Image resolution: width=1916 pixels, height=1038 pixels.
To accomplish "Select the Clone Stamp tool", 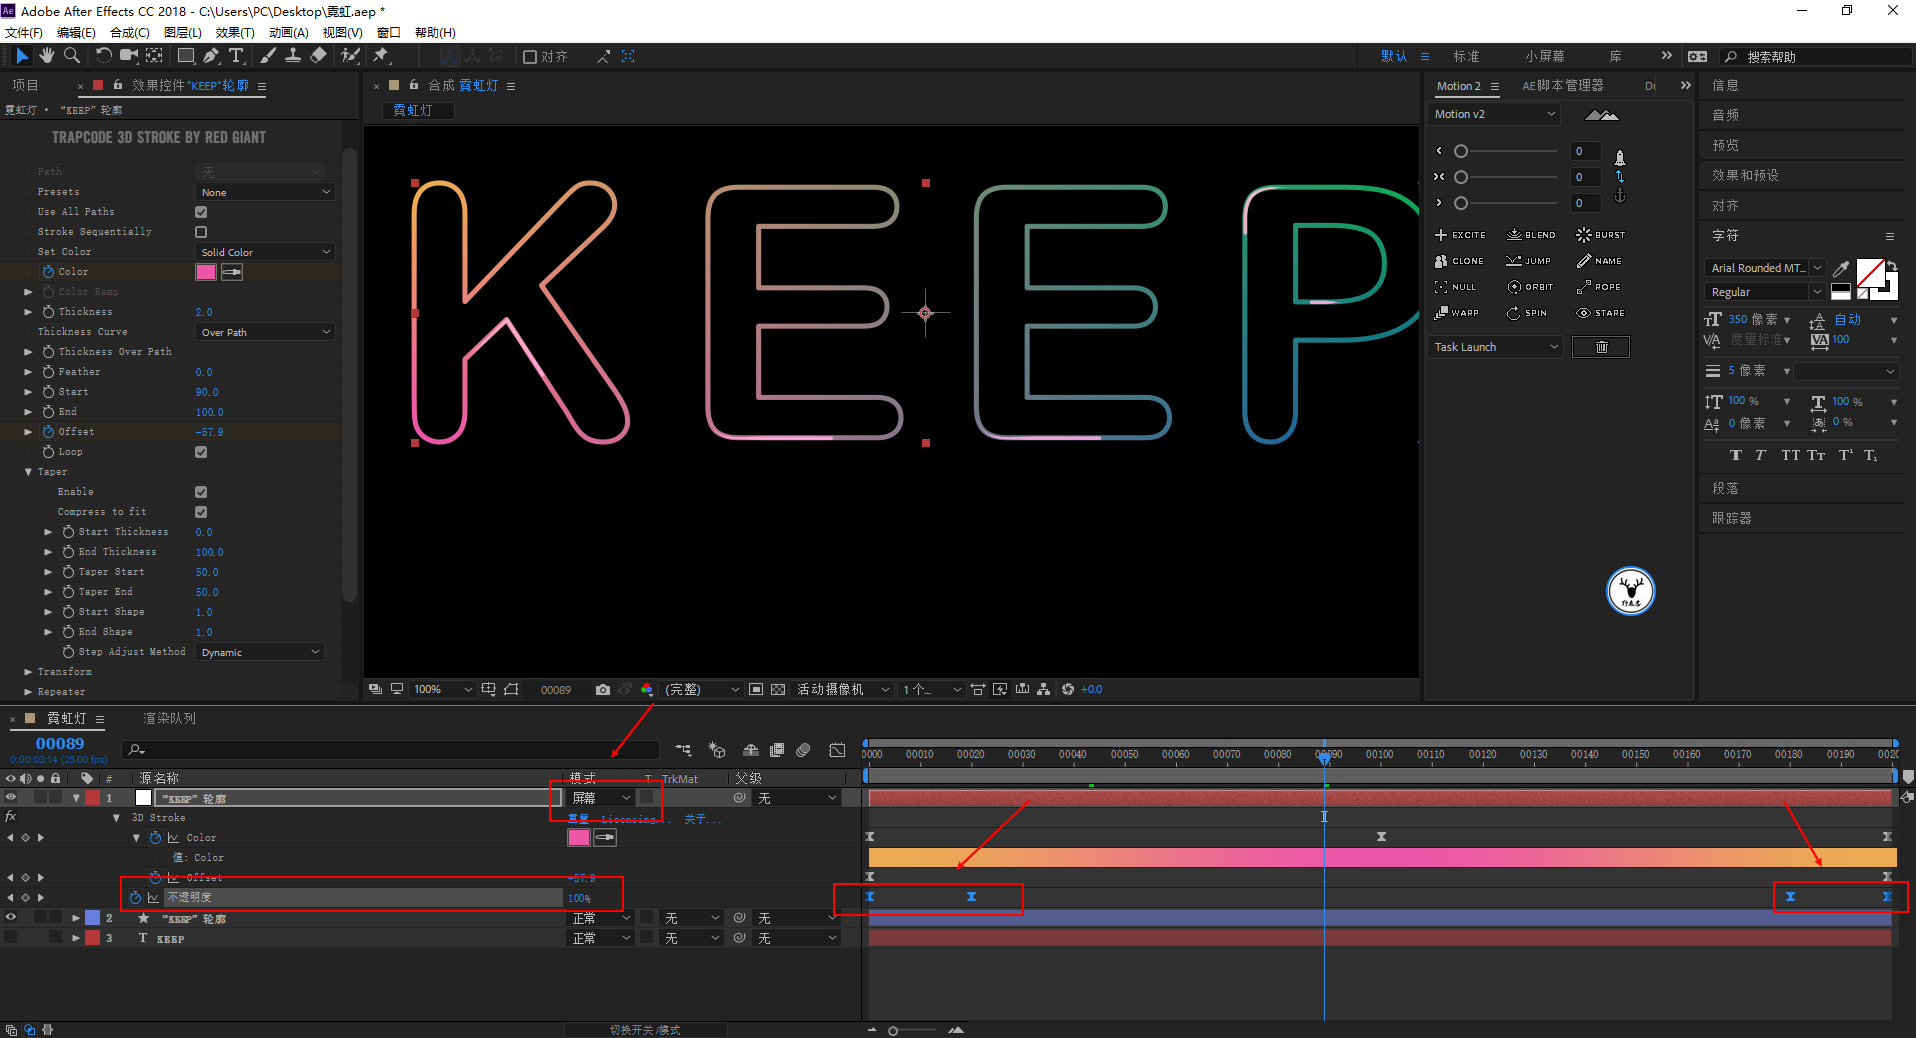I will click(293, 56).
